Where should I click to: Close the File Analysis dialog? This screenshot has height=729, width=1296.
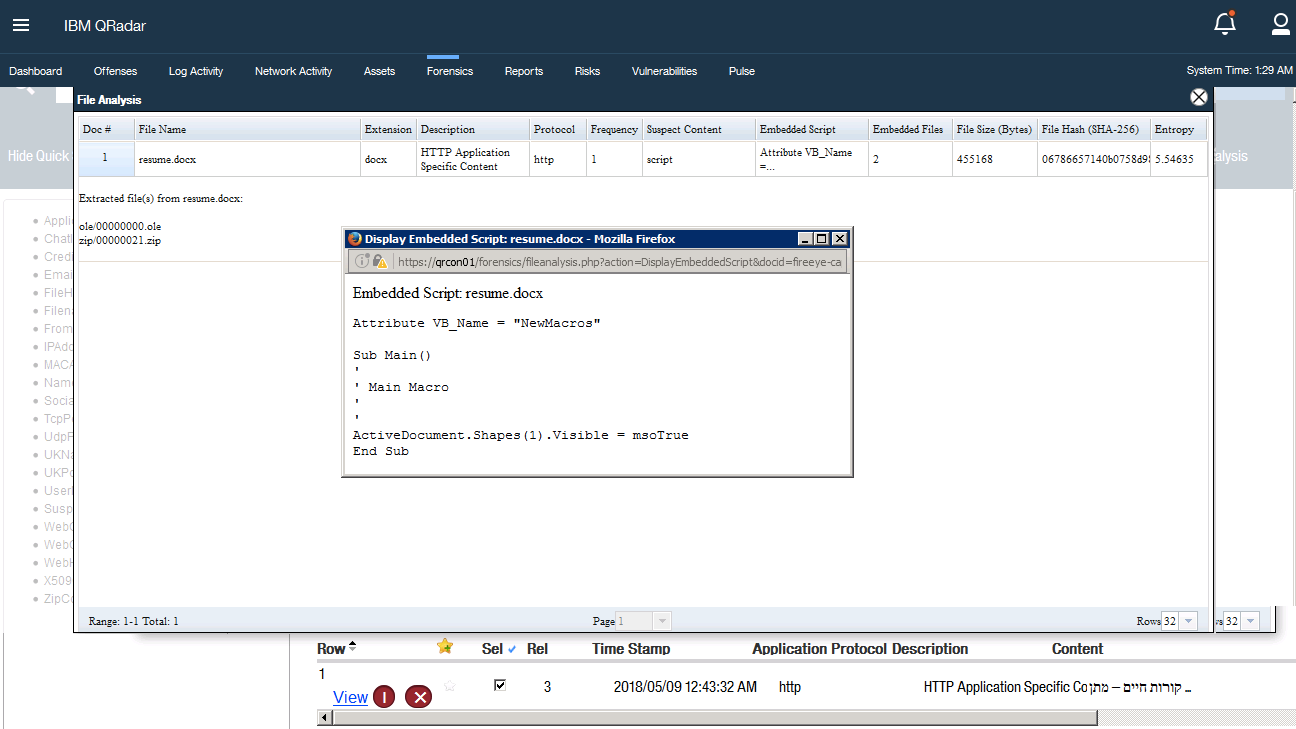tap(1199, 97)
